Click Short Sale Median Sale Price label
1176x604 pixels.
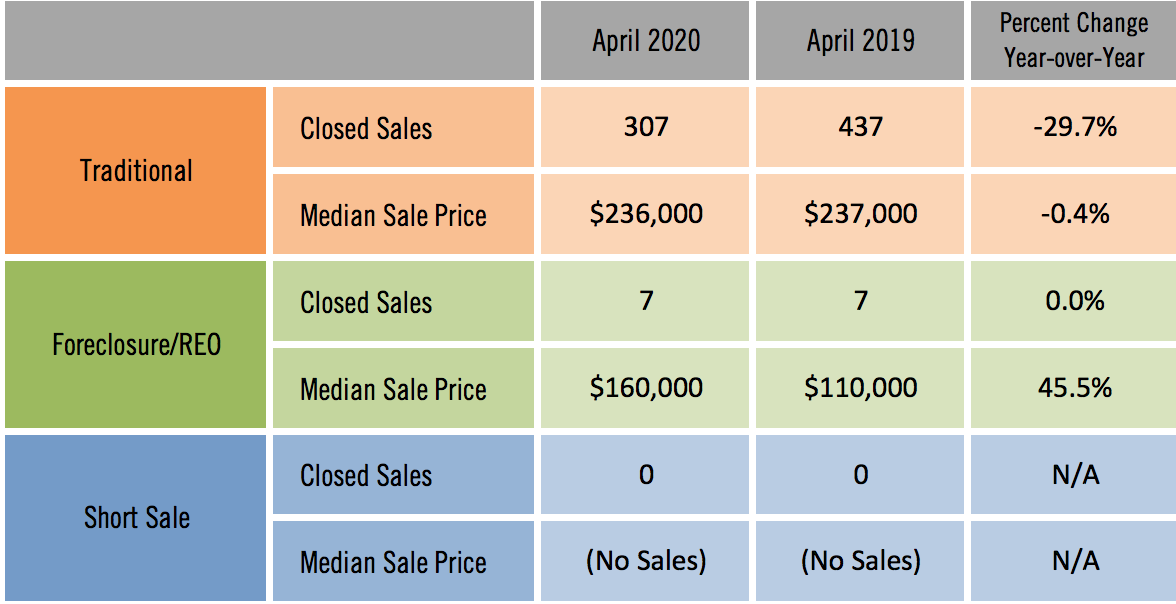click(x=393, y=562)
